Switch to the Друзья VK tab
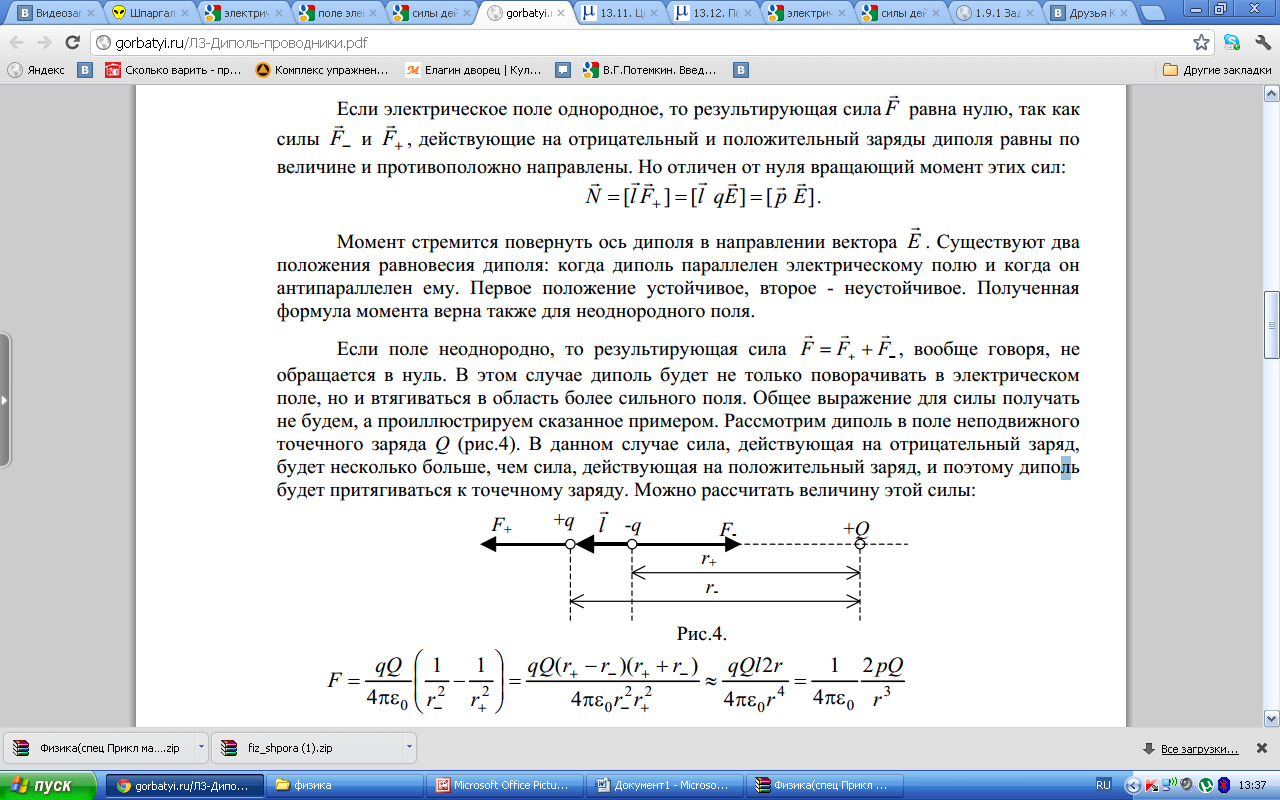Viewport: 1280px width, 800px height. click(x=1090, y=14)
